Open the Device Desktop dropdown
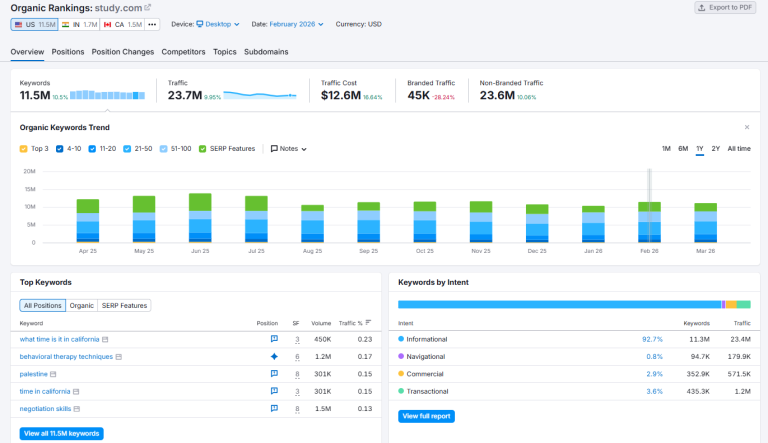 point(217,24)
